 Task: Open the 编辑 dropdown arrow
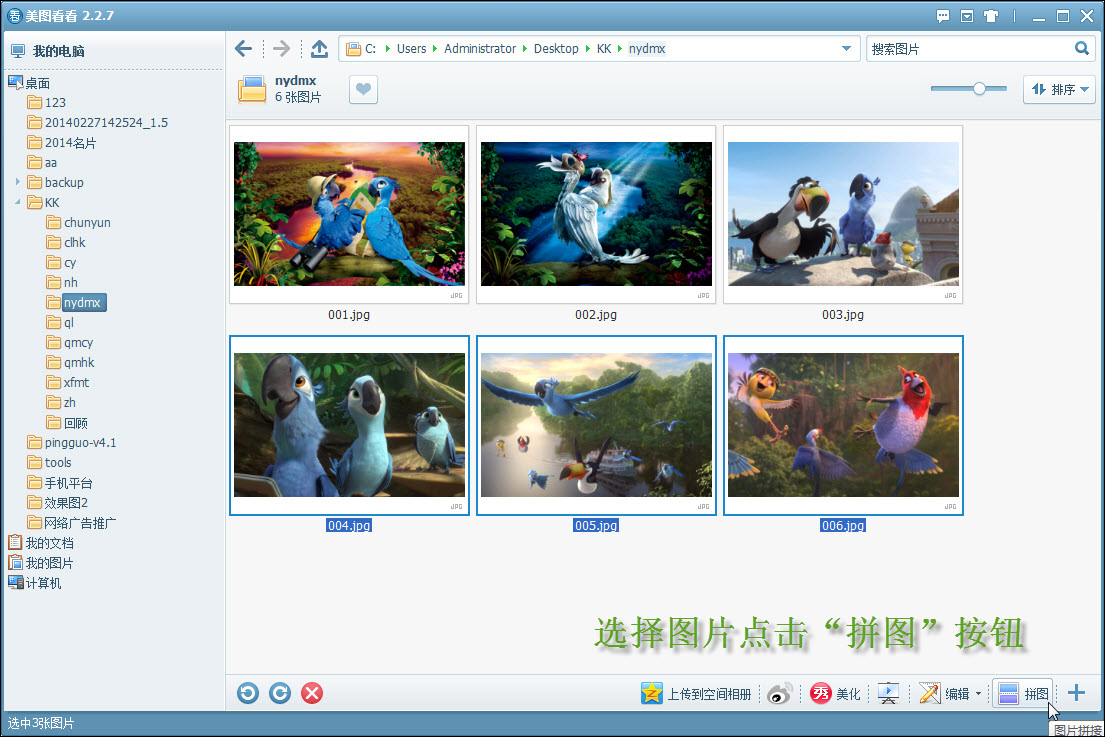979,694
